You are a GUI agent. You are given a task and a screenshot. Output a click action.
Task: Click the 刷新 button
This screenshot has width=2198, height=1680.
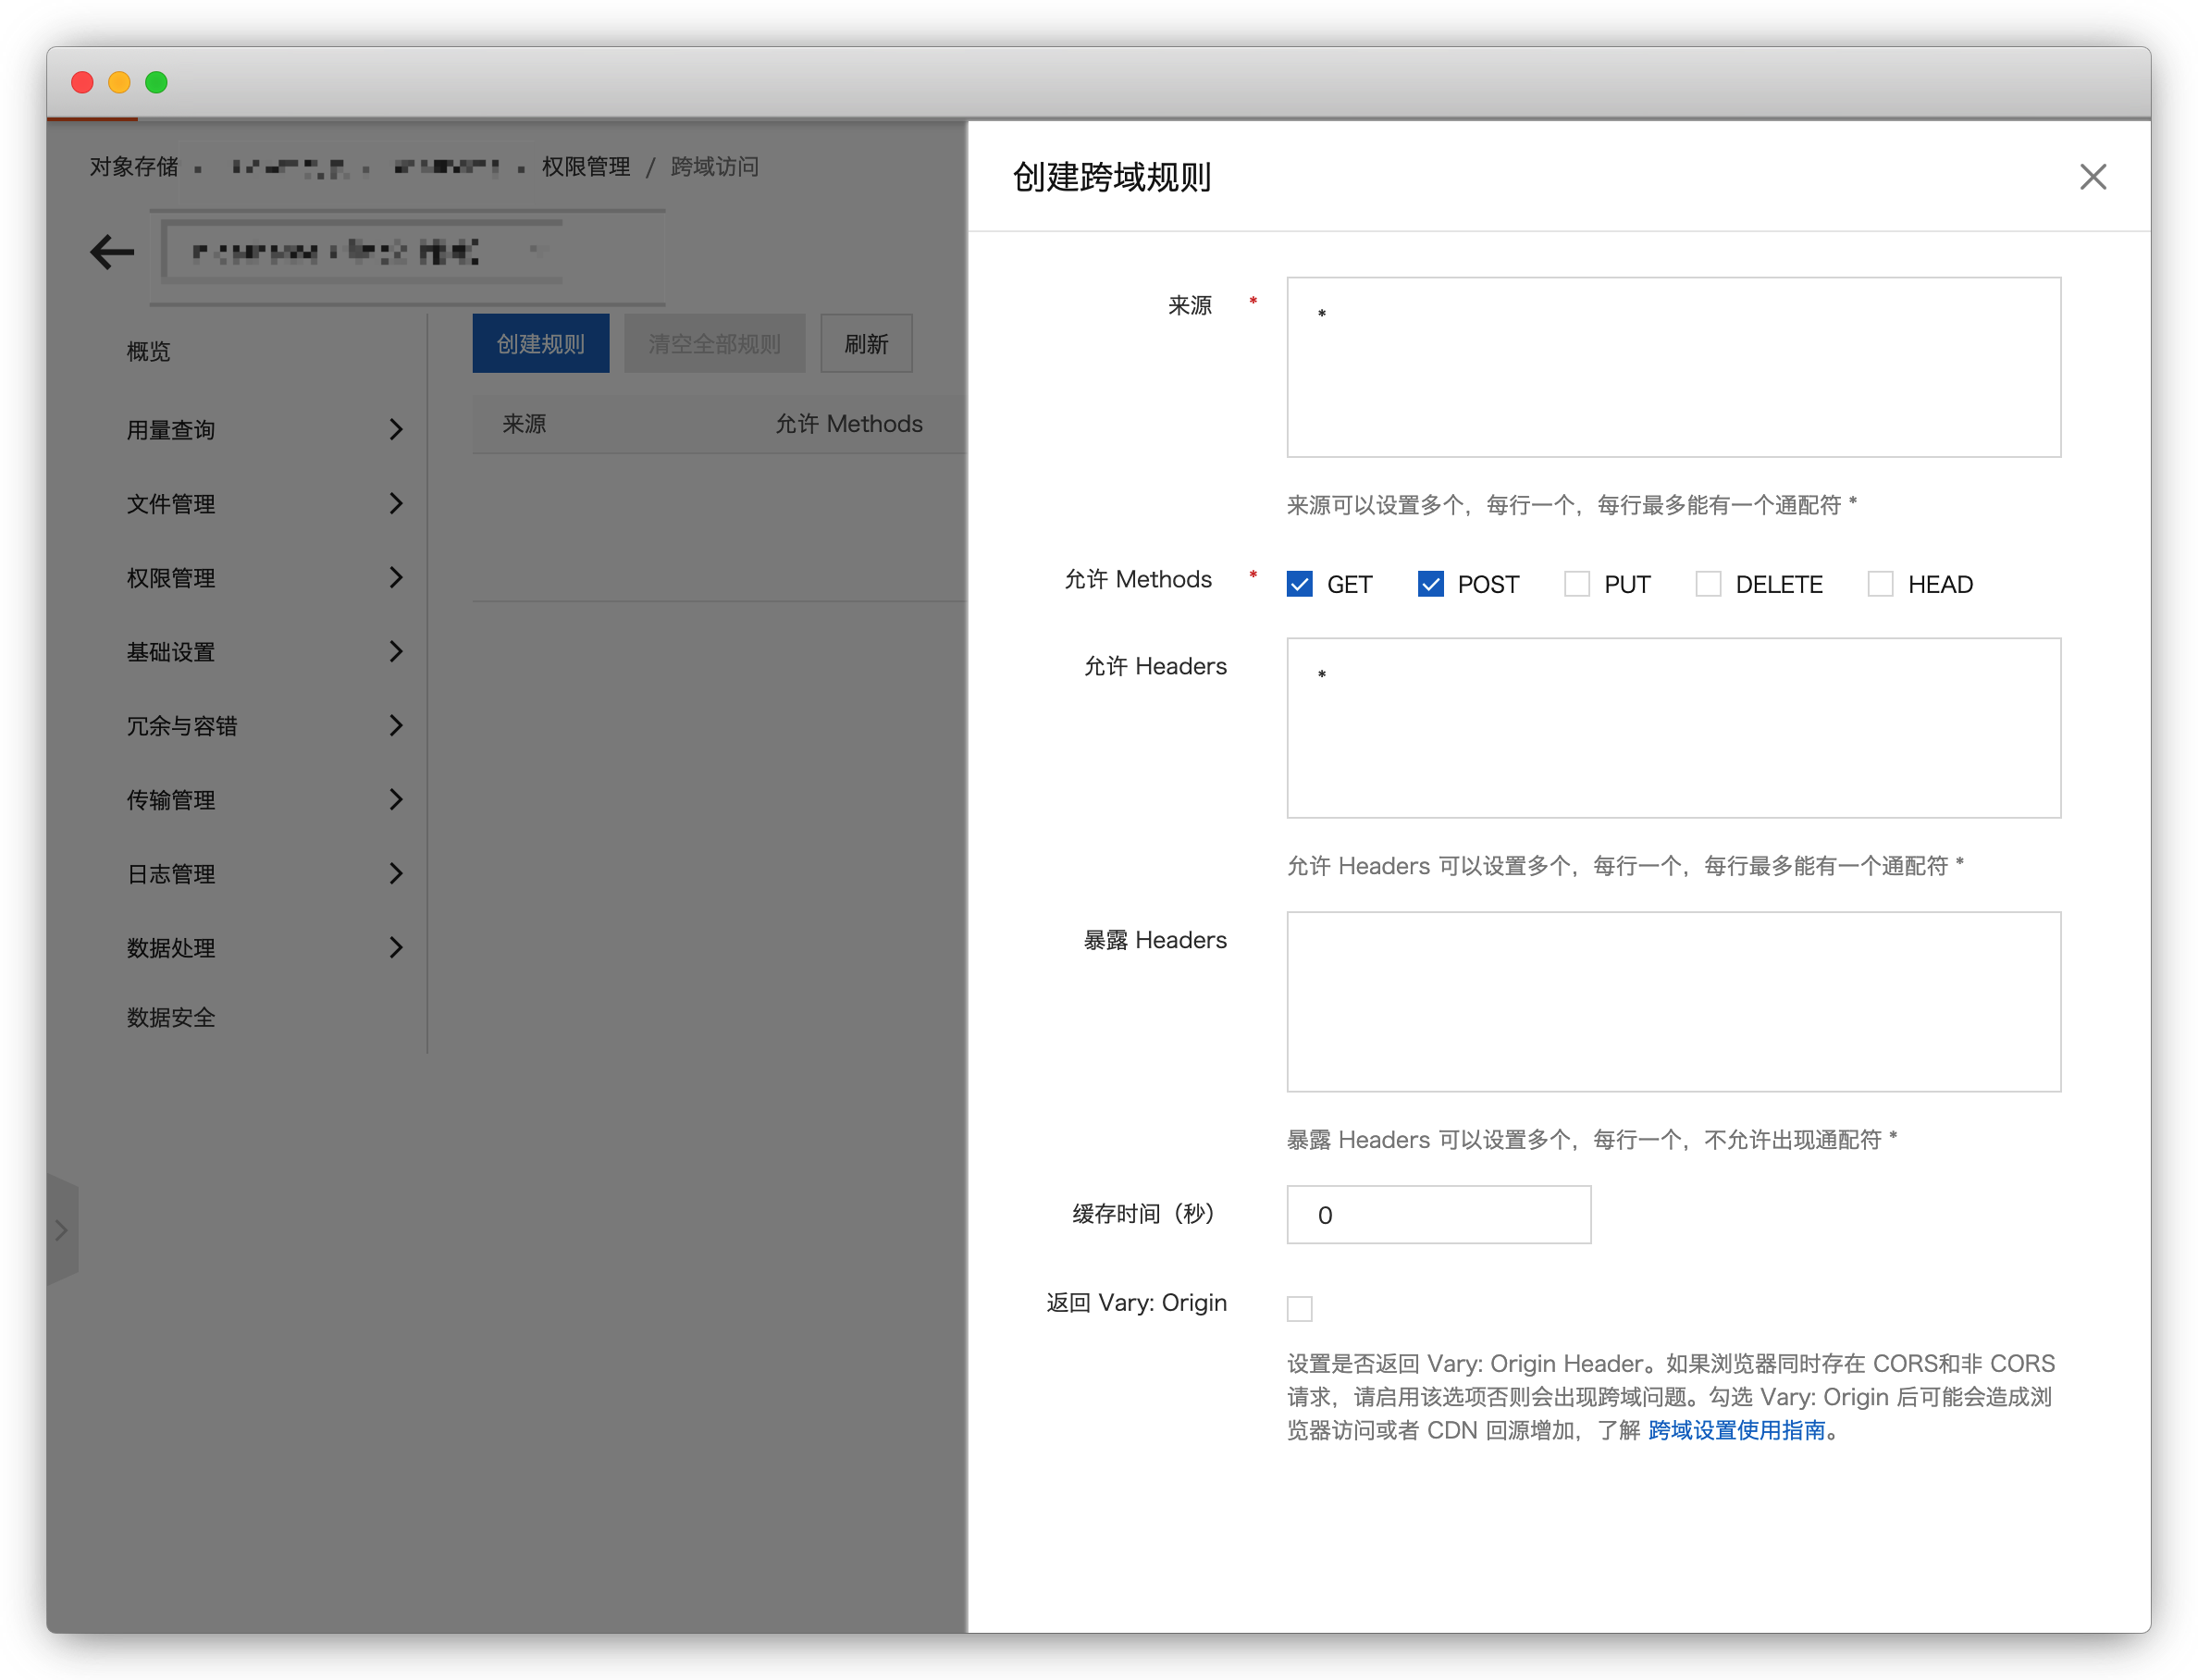[x=866, y=344]
